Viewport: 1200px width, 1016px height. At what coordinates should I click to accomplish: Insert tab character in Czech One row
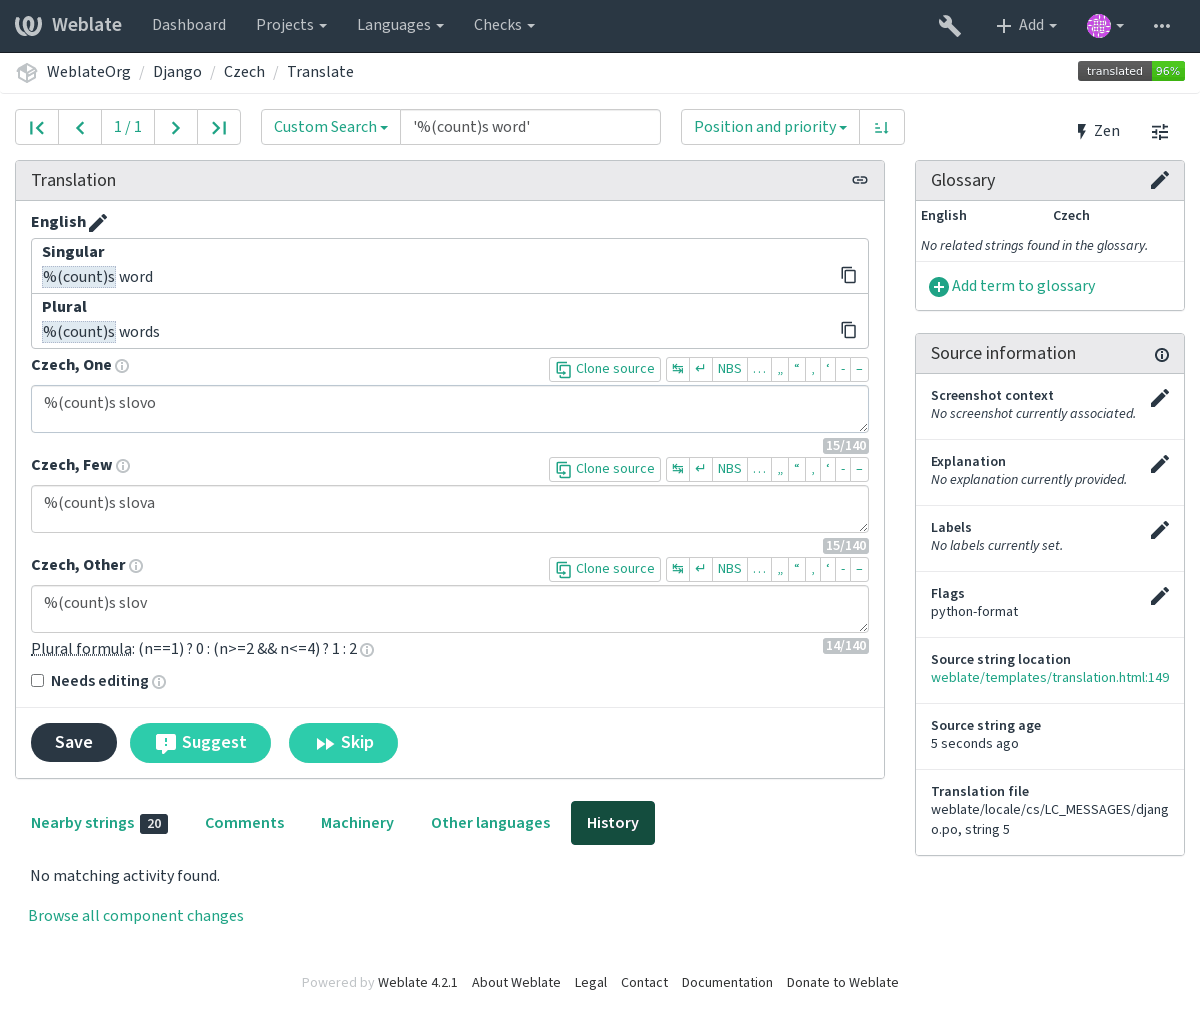pyautogui.click(x=678, y=369)
